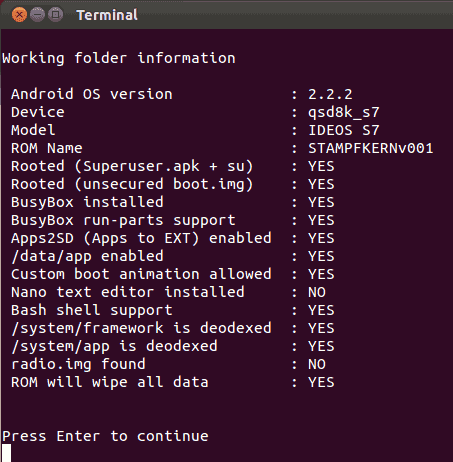This screenshot has width=453, height=462.
Task: Click the ROM name STAMPFKERNv001
Action: pyautogui.click(x=371, y=148)
